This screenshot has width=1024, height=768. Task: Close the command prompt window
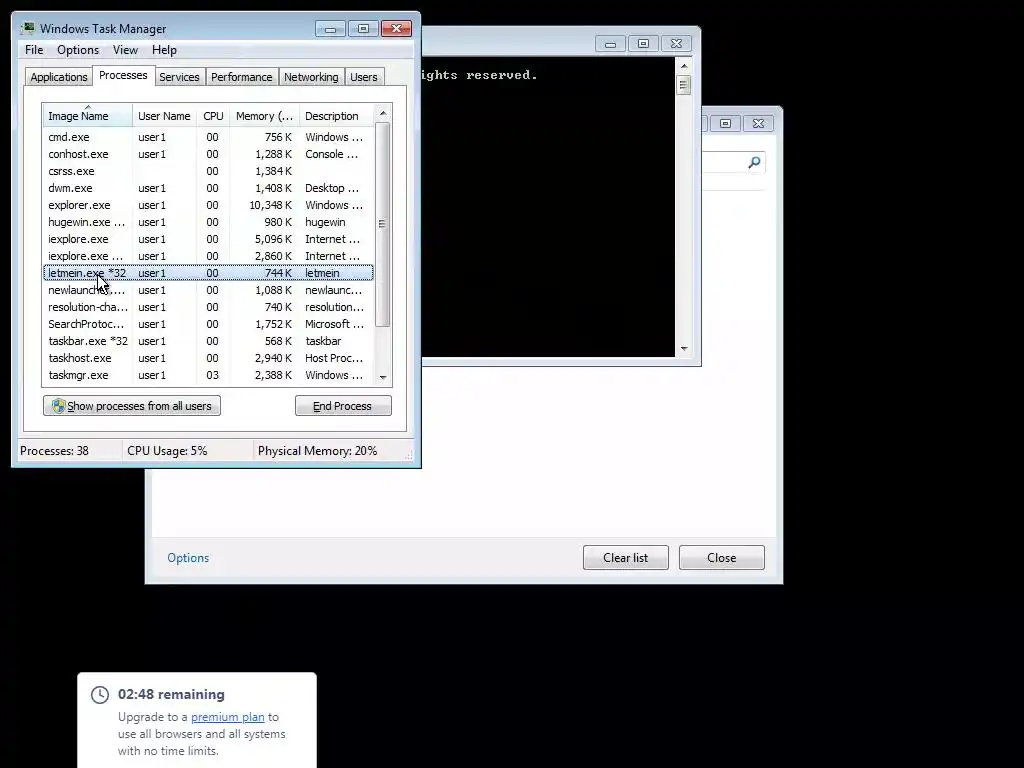pos(677,44)
